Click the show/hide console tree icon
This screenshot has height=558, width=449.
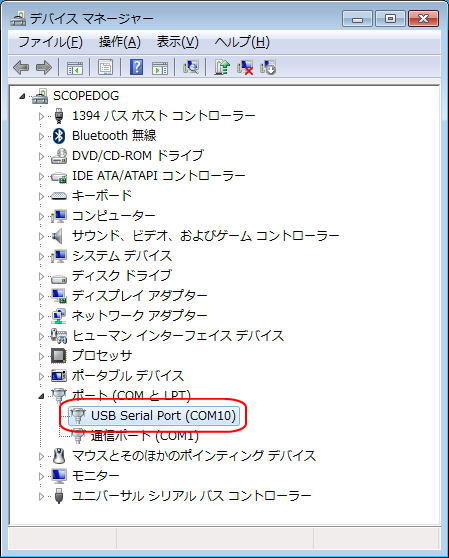click(x=75, y=67)
